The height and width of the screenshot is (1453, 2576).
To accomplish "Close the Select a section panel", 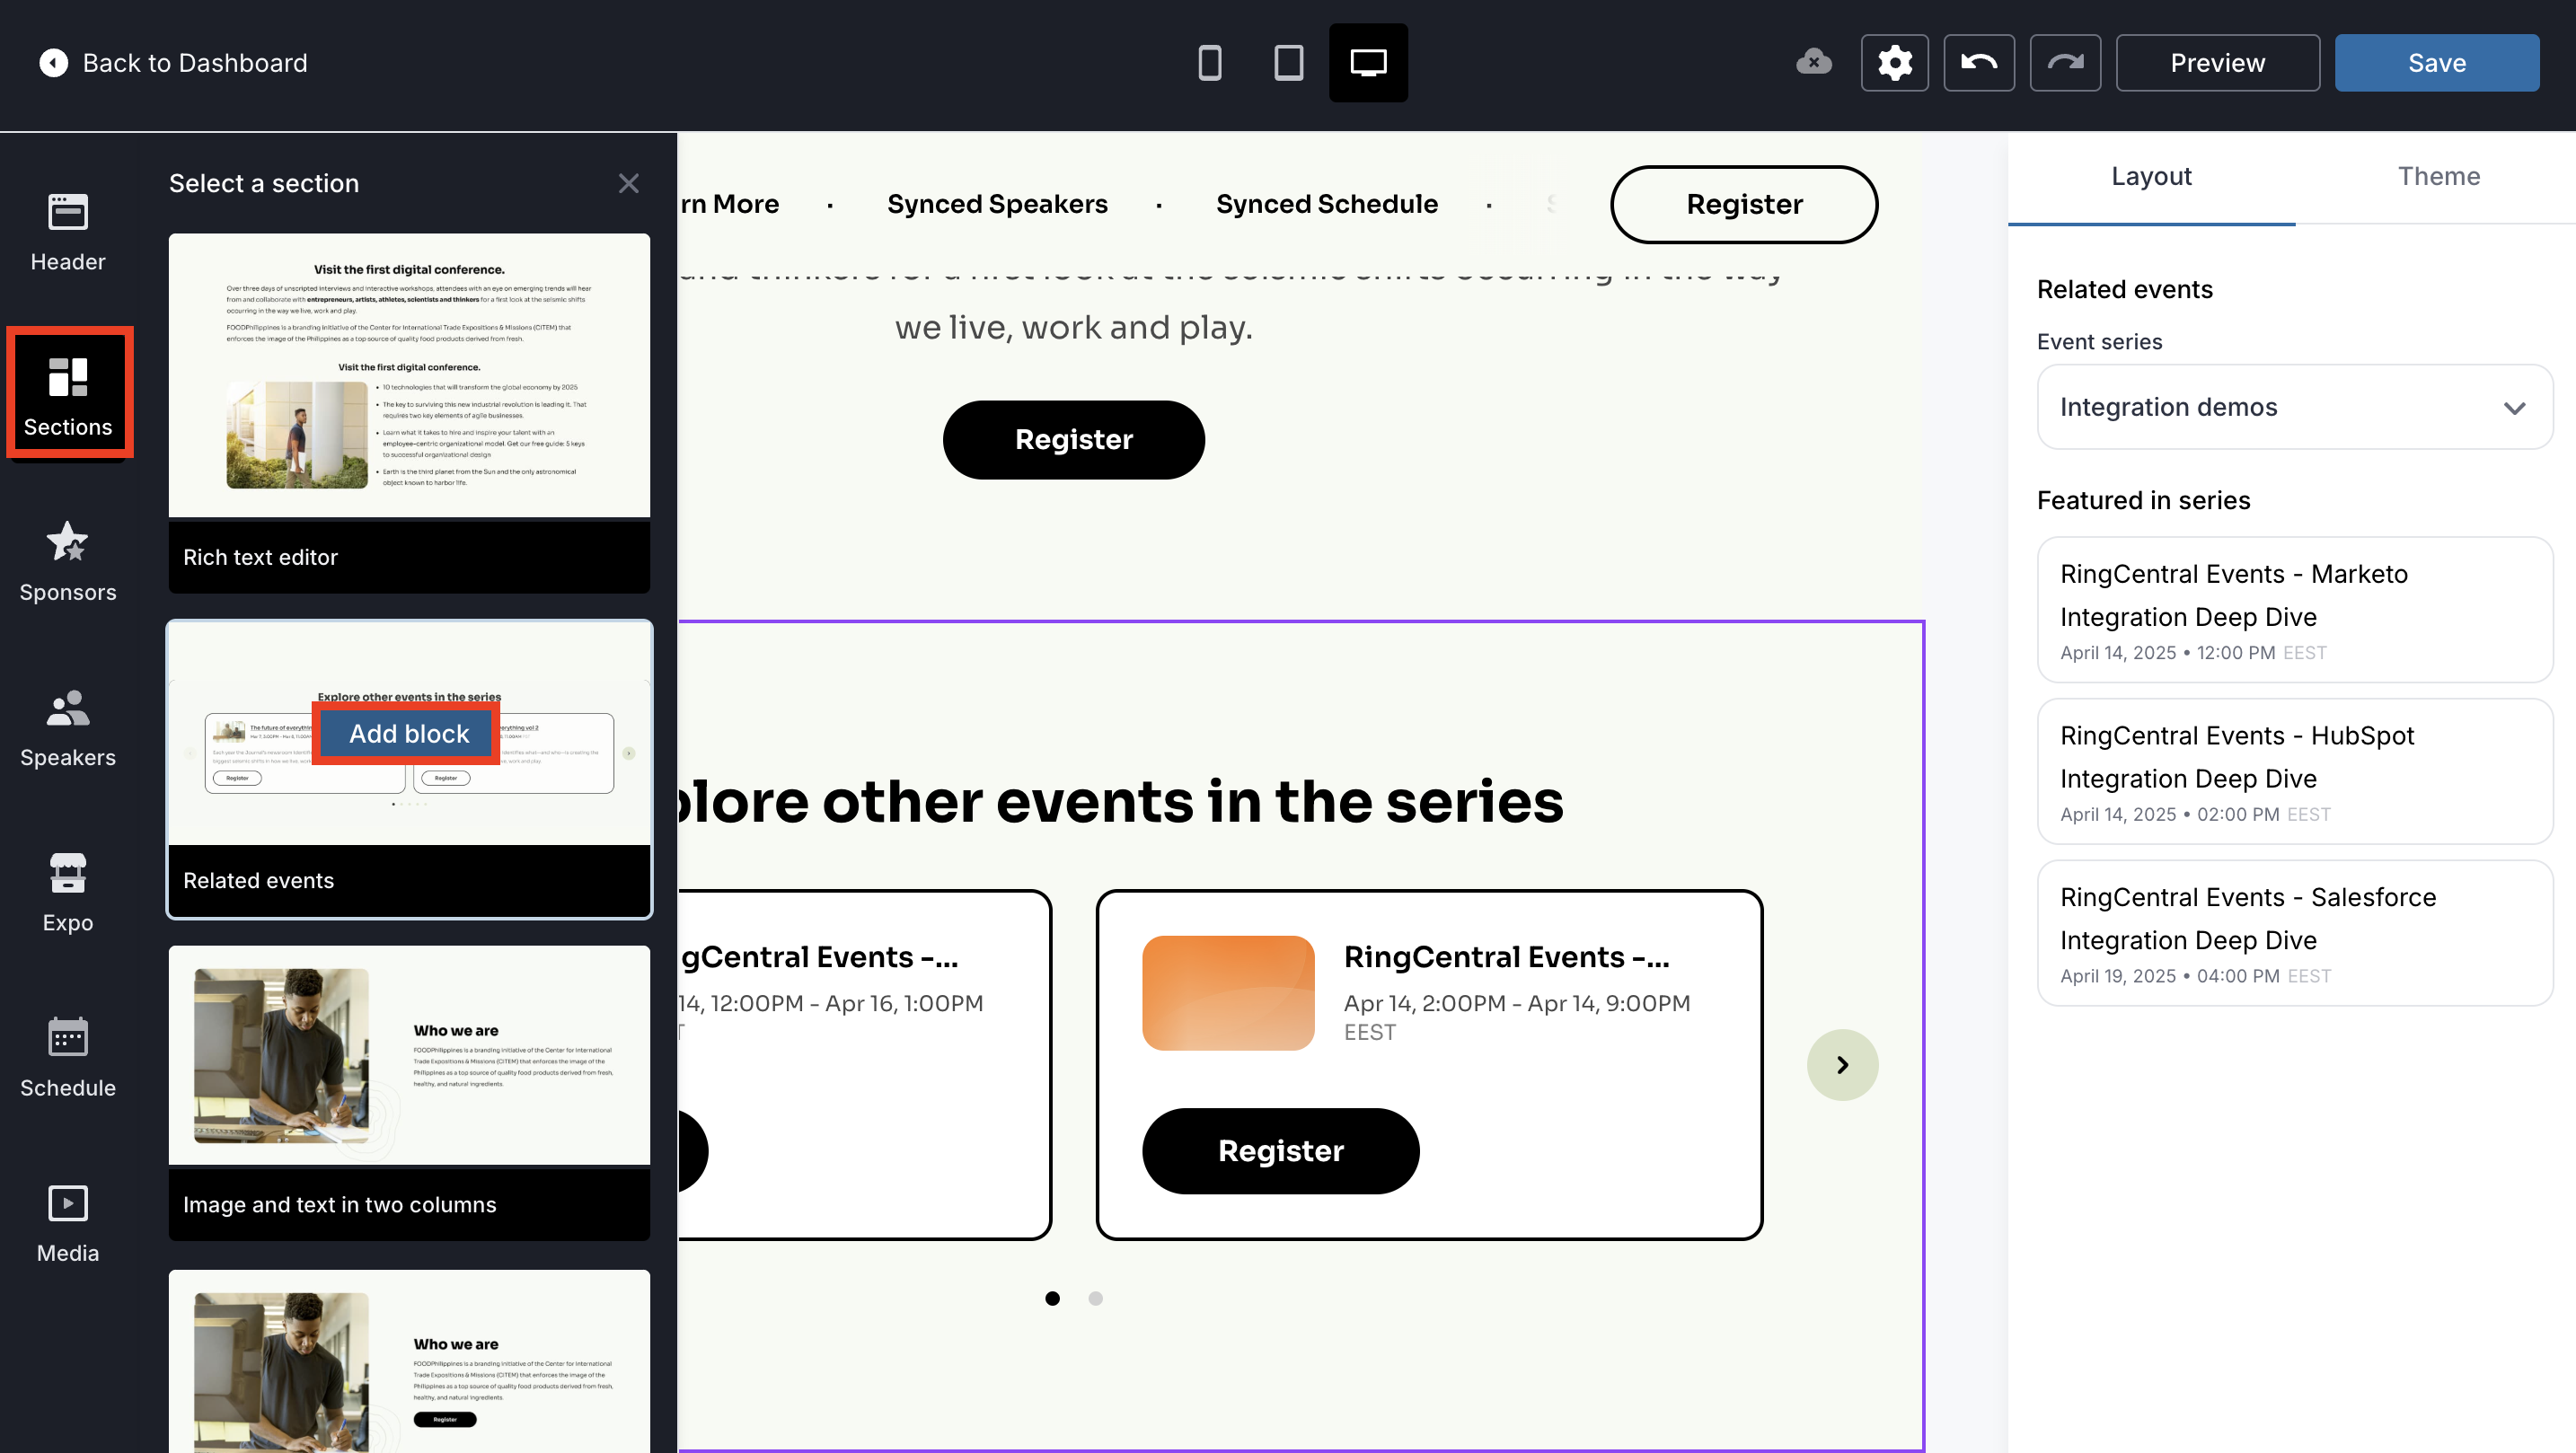I will point(628,183).
